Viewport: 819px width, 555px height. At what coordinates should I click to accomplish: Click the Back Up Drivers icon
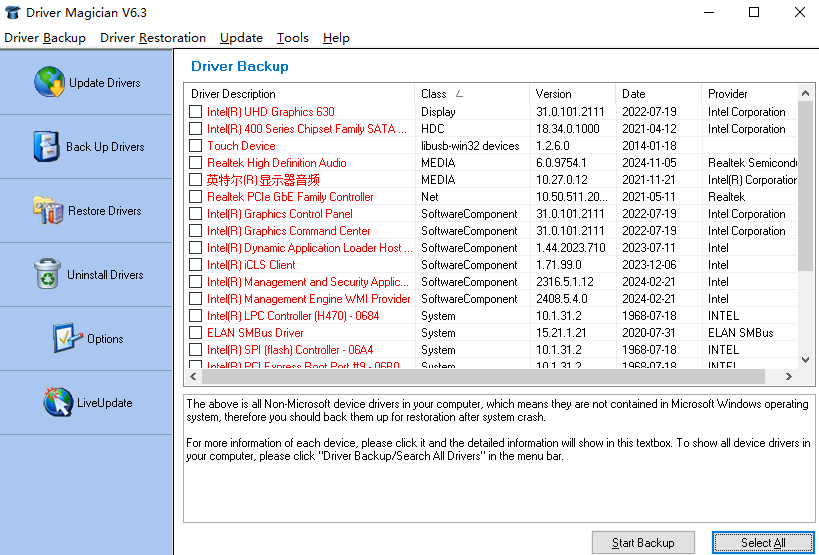pos(46,146)
